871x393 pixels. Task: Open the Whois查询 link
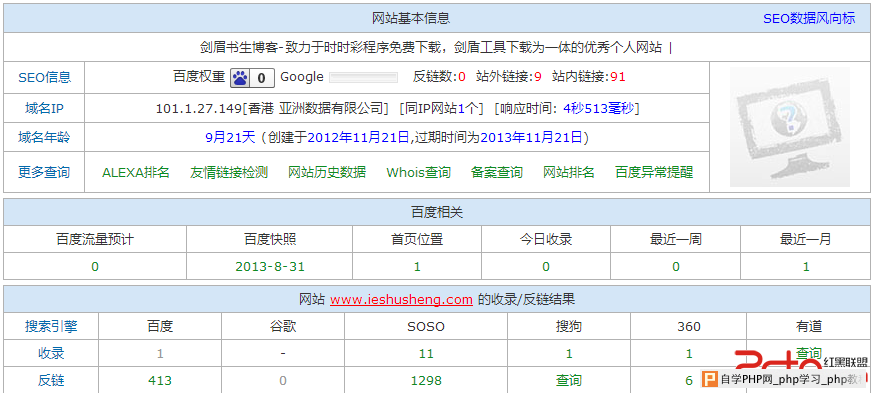tap(418, 172)
